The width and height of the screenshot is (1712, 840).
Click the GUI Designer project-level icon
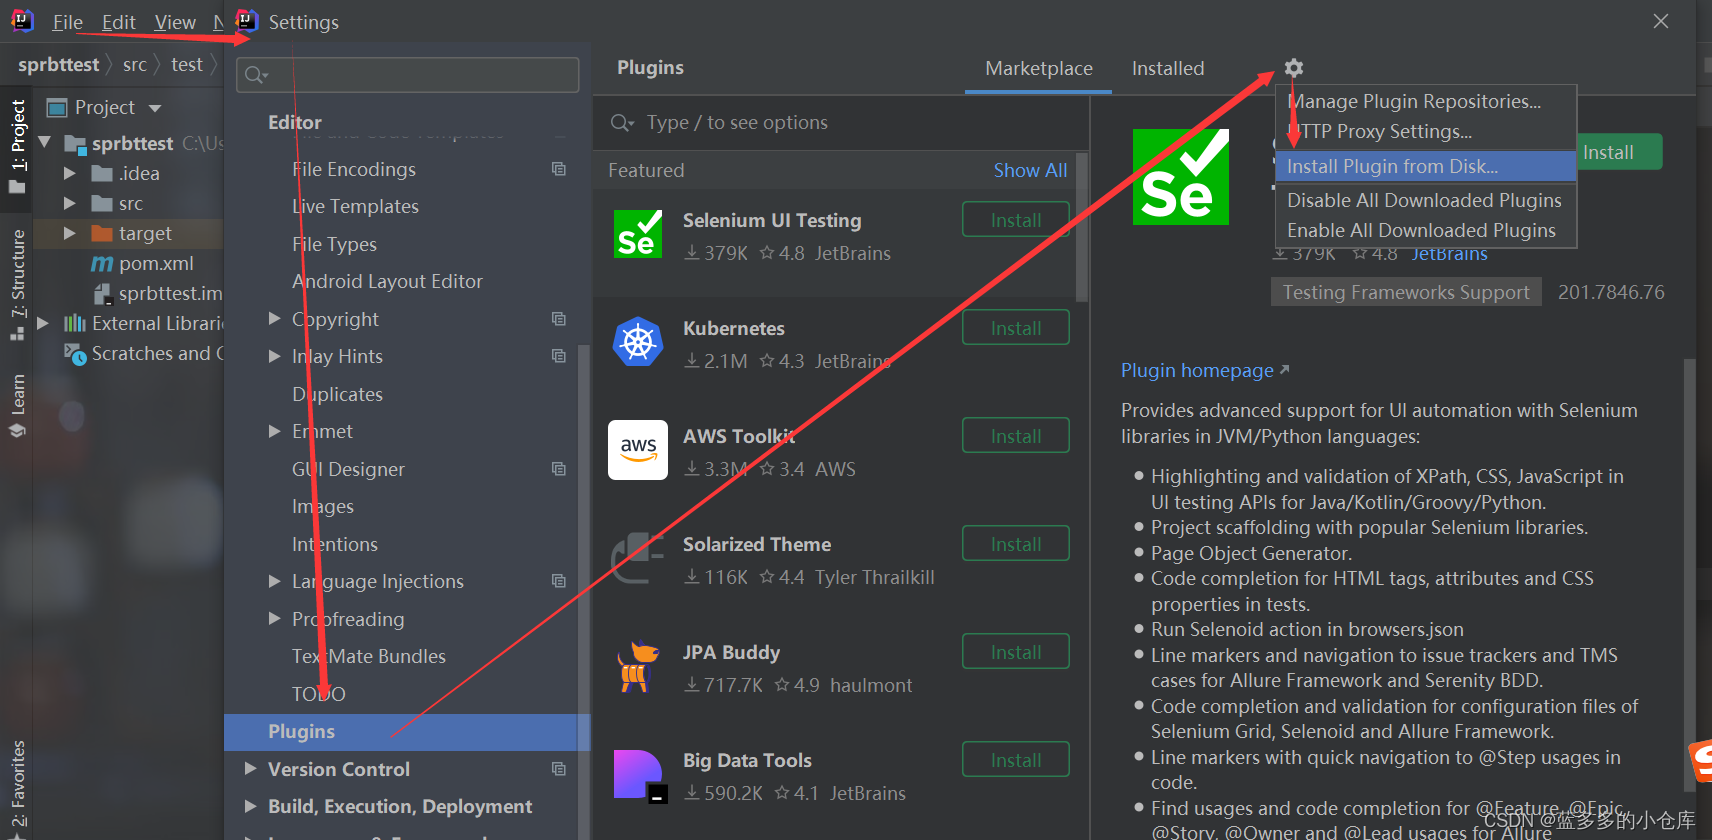pos(559,469)
